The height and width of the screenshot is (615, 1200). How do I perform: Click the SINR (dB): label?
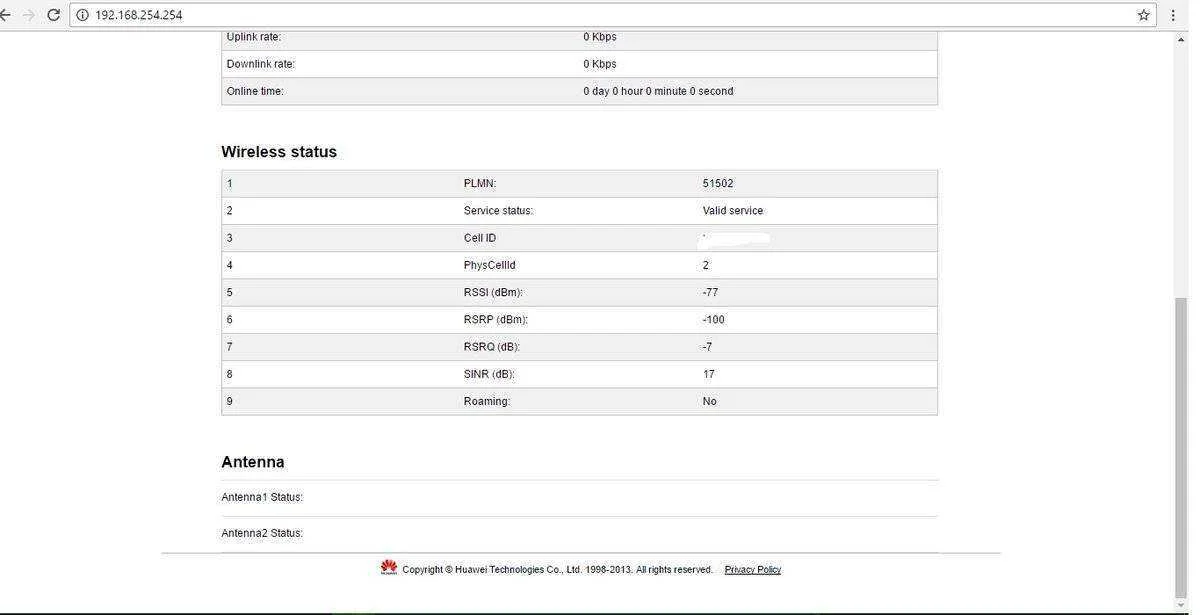[x=489, y=374]
